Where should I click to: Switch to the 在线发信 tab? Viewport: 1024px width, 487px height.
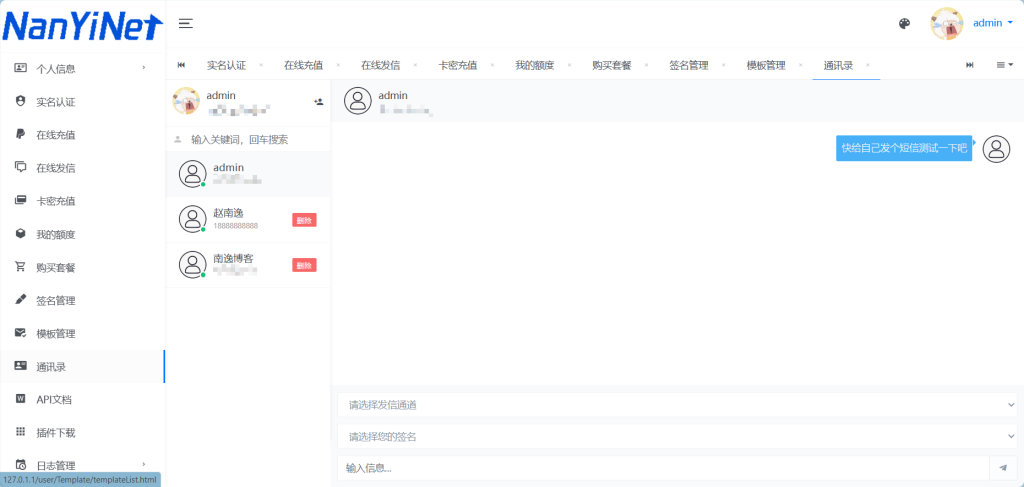380,65
